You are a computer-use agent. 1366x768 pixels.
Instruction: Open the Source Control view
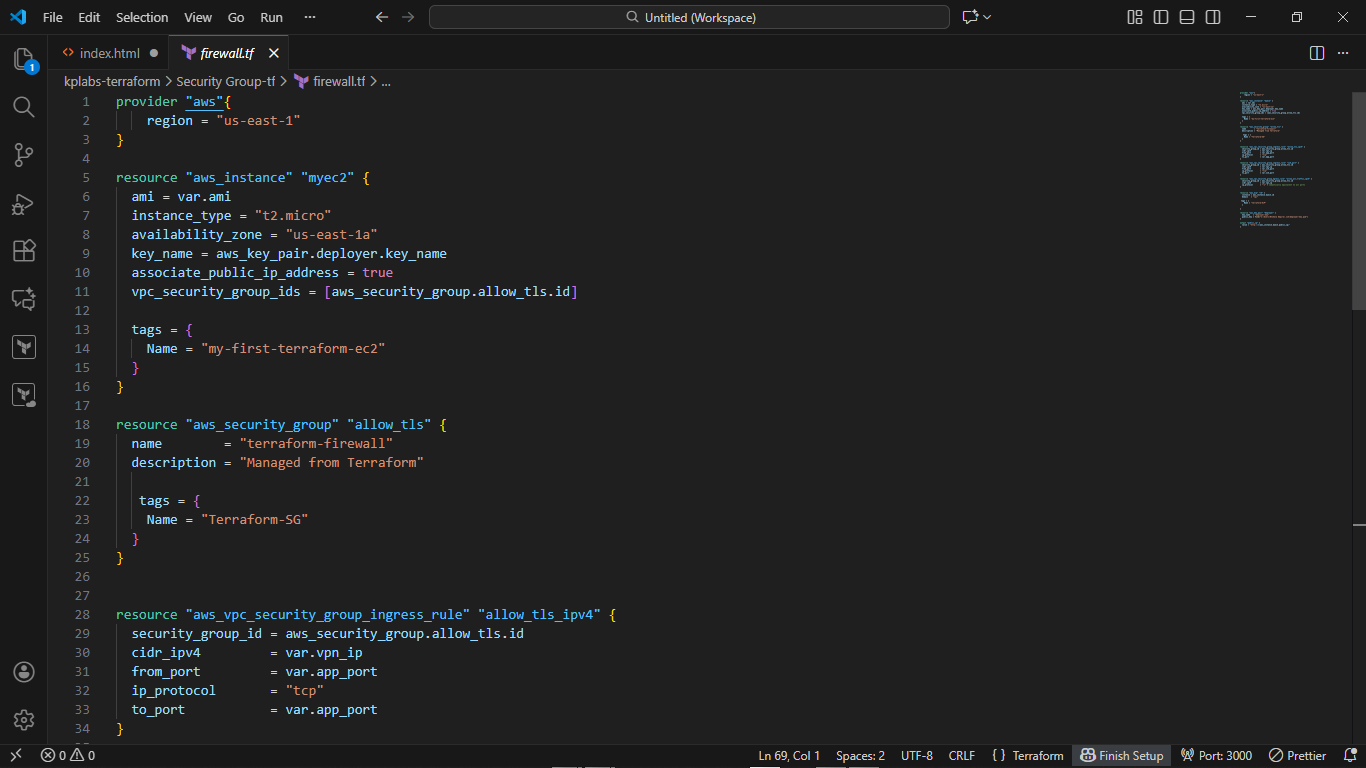(x=24, y=155)
